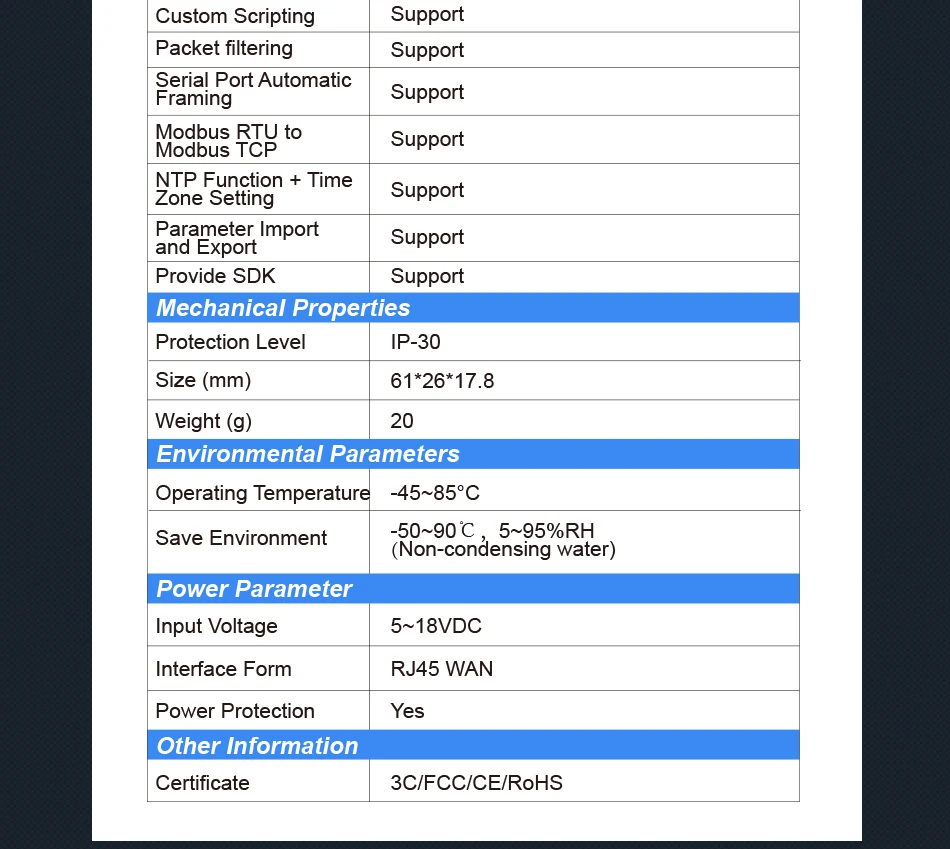Viewport: 950px width, 849px height.
Task: Click the 'Environmental Parameters' section header
Action: [x=473, y=454]
